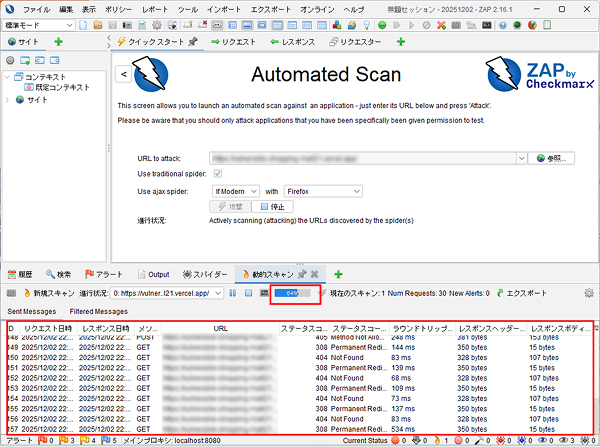
Task: Open the Firefox browser dropdown
Action: tap(323, 191)
